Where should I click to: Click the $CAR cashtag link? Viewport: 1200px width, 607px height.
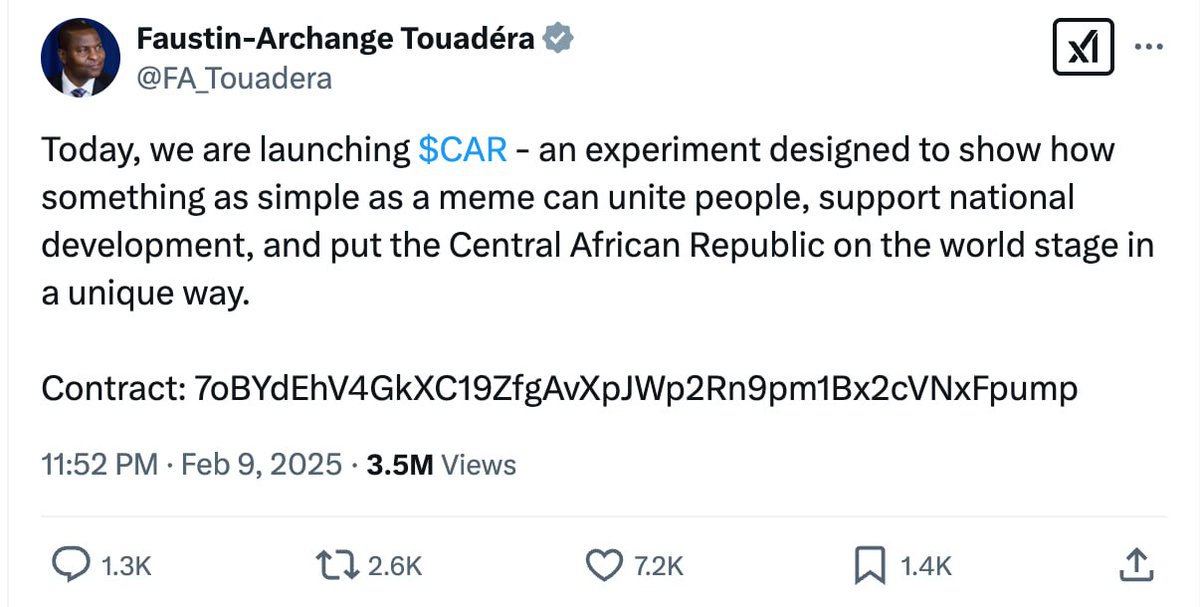click(462, 150)
